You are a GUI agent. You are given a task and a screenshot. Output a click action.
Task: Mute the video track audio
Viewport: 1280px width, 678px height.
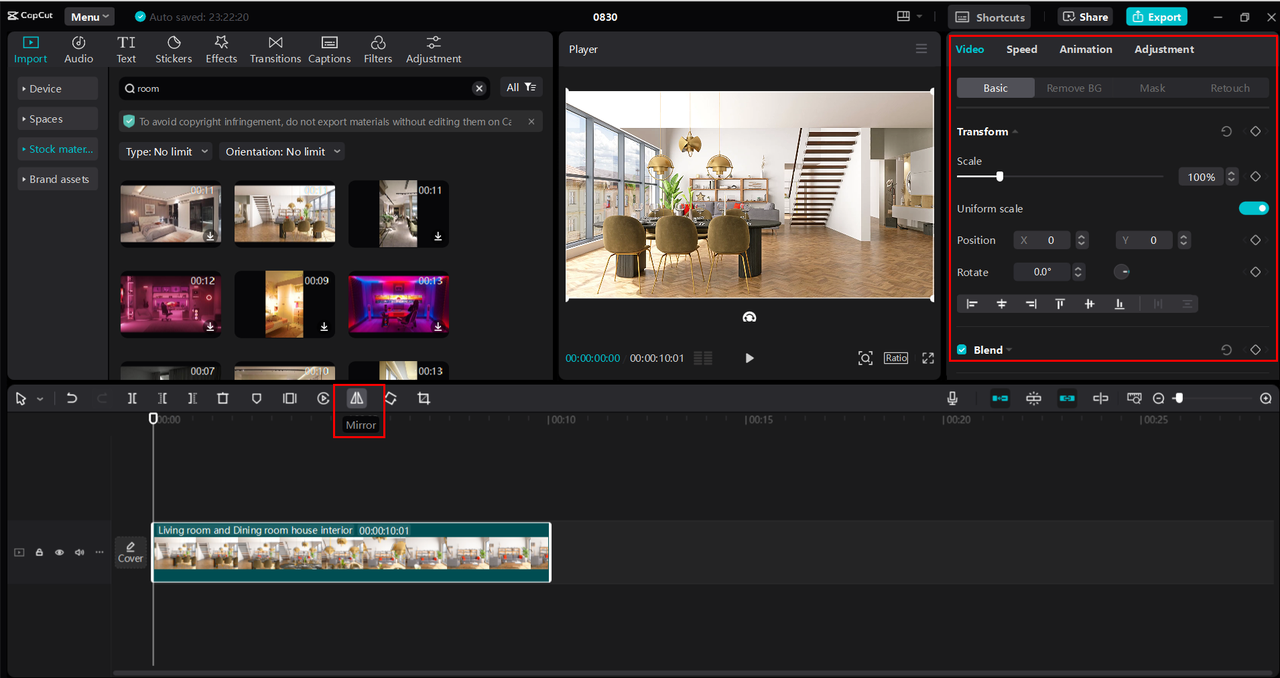pyautogui.click(x=79, y=552)
